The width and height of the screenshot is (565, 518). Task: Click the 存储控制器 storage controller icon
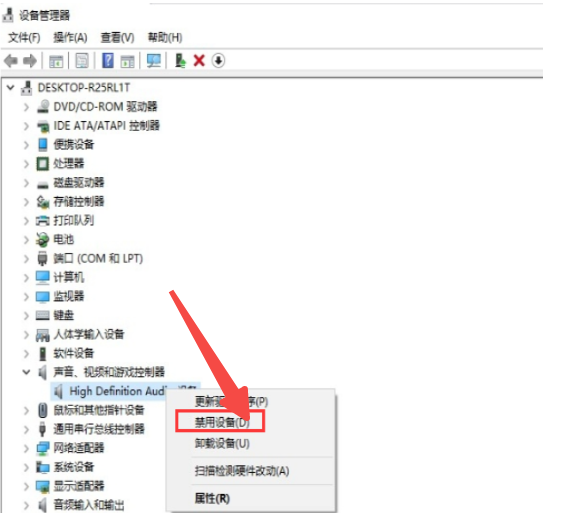point(43,202)
